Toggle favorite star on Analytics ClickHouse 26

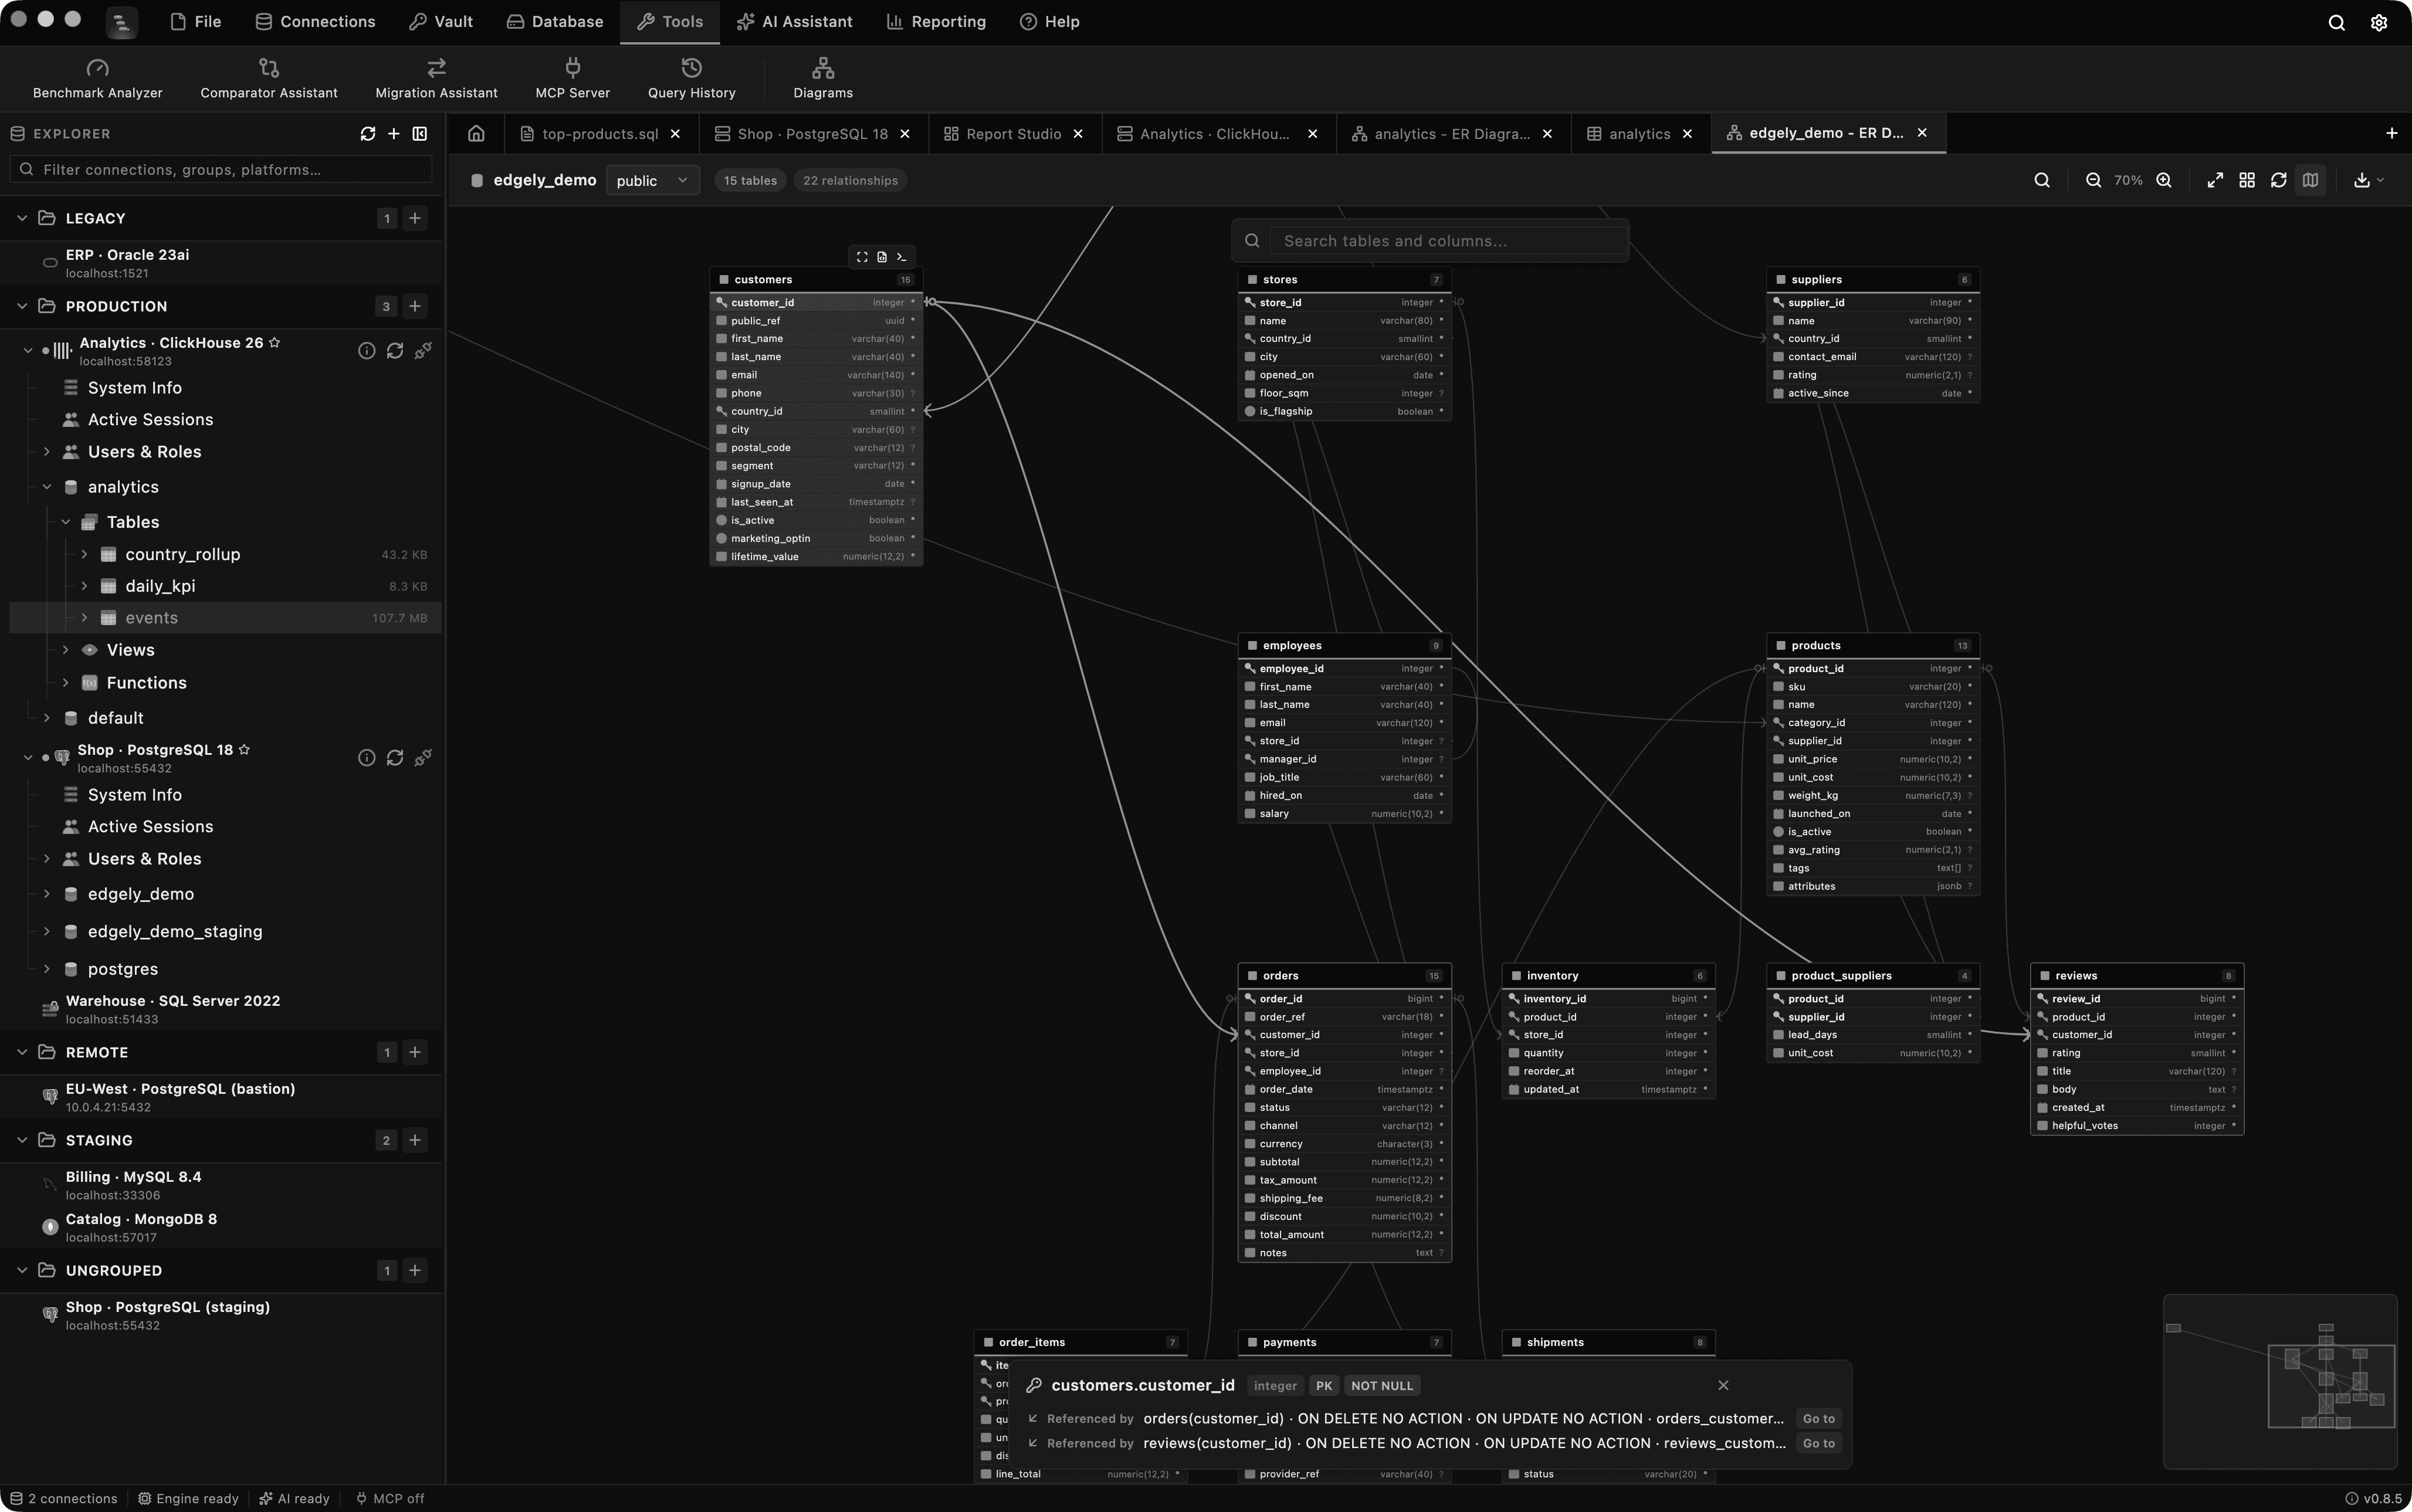tap(275, 343)
